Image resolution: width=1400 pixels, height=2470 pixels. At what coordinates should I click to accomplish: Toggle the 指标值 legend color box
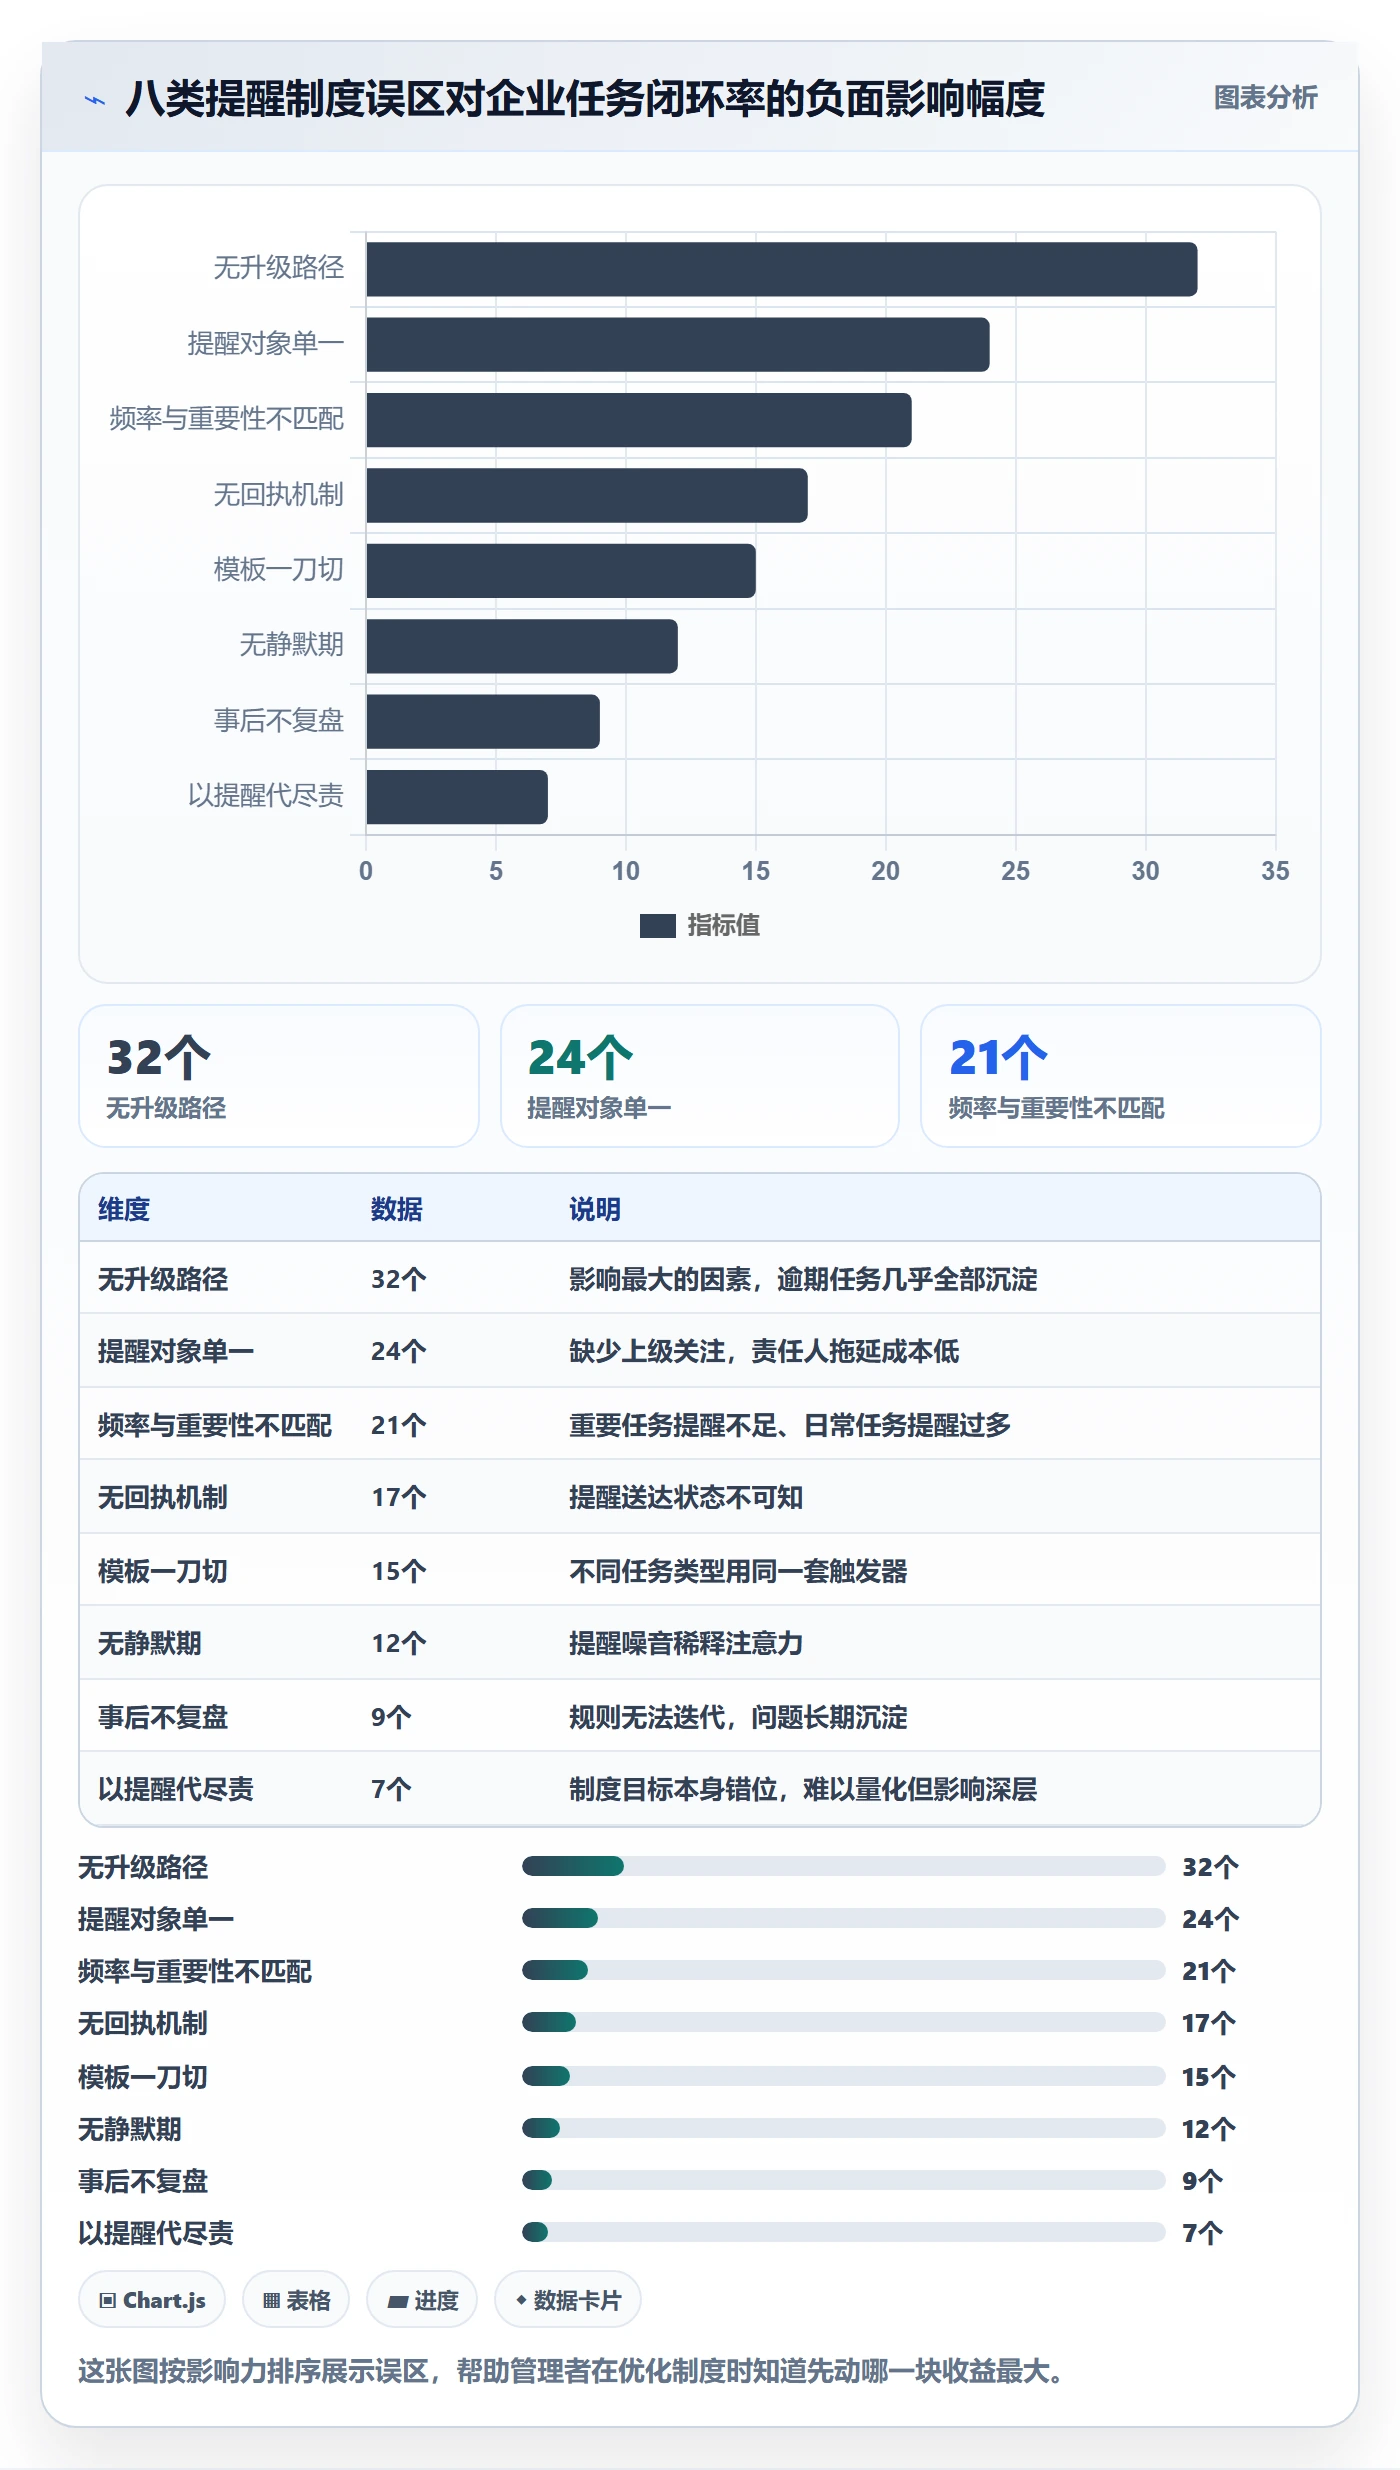click(657, 926)
